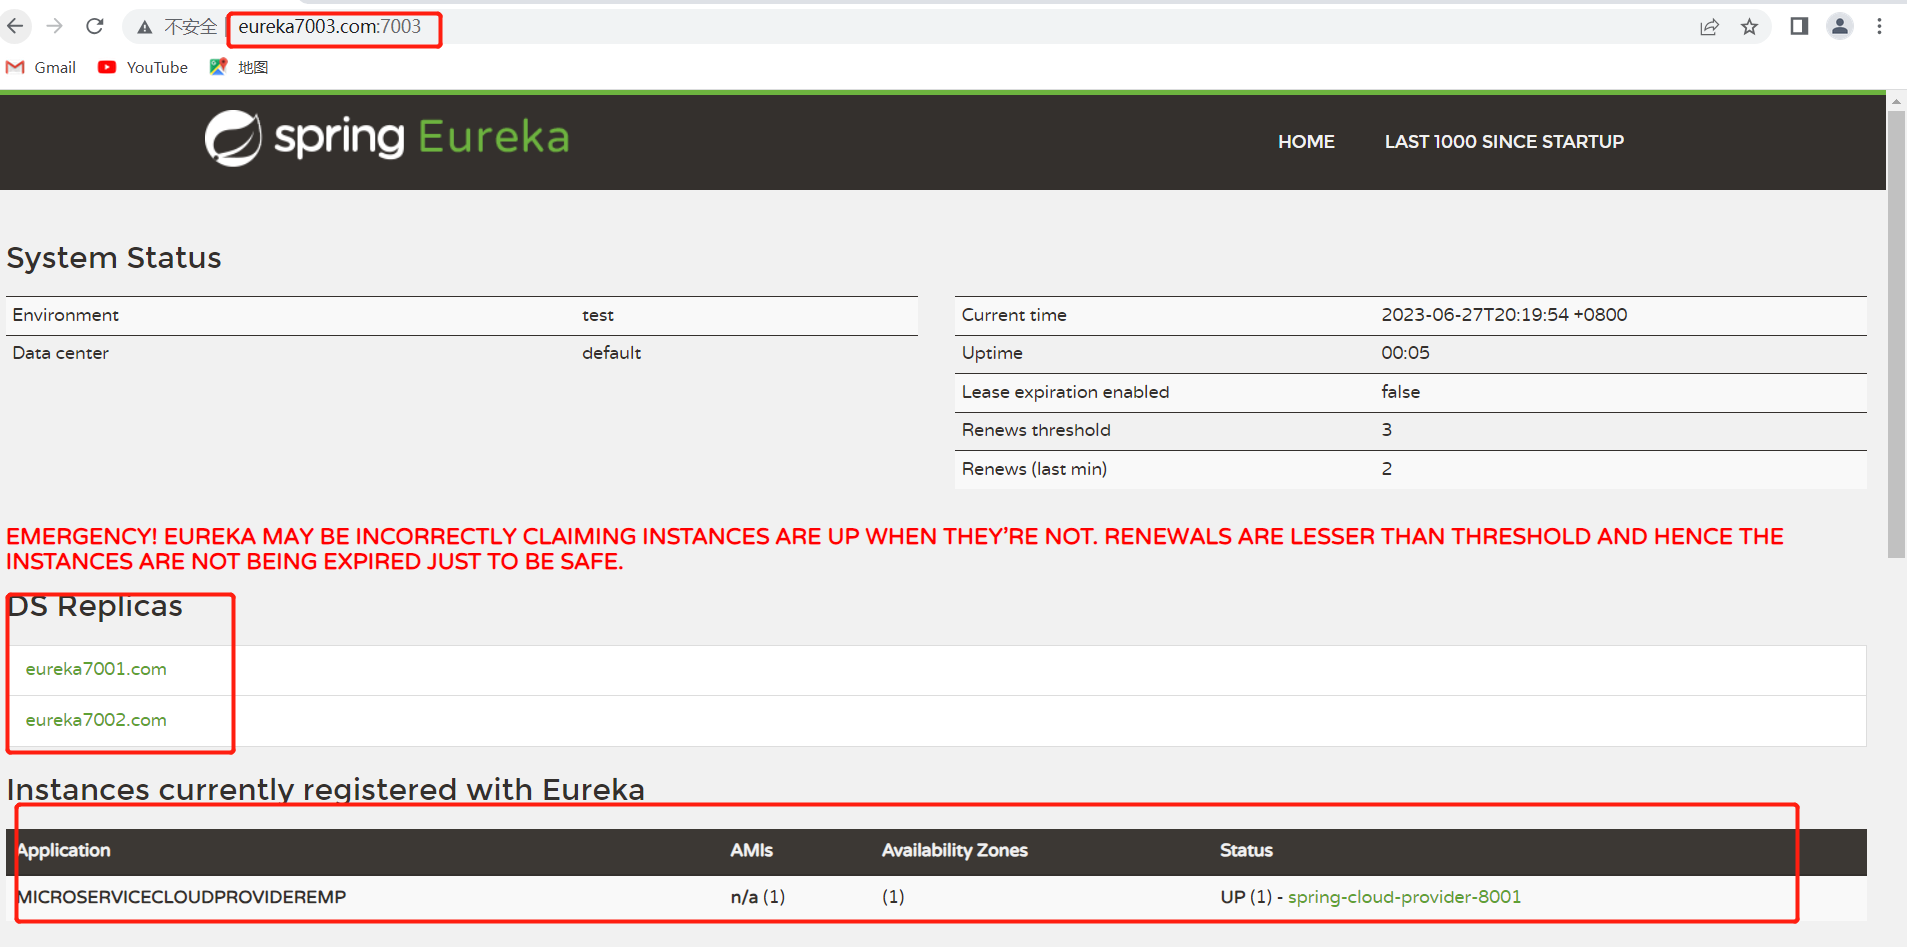Click the Environment value test
Viewport: 1907px width, 947px height.
tap(598, 315)
